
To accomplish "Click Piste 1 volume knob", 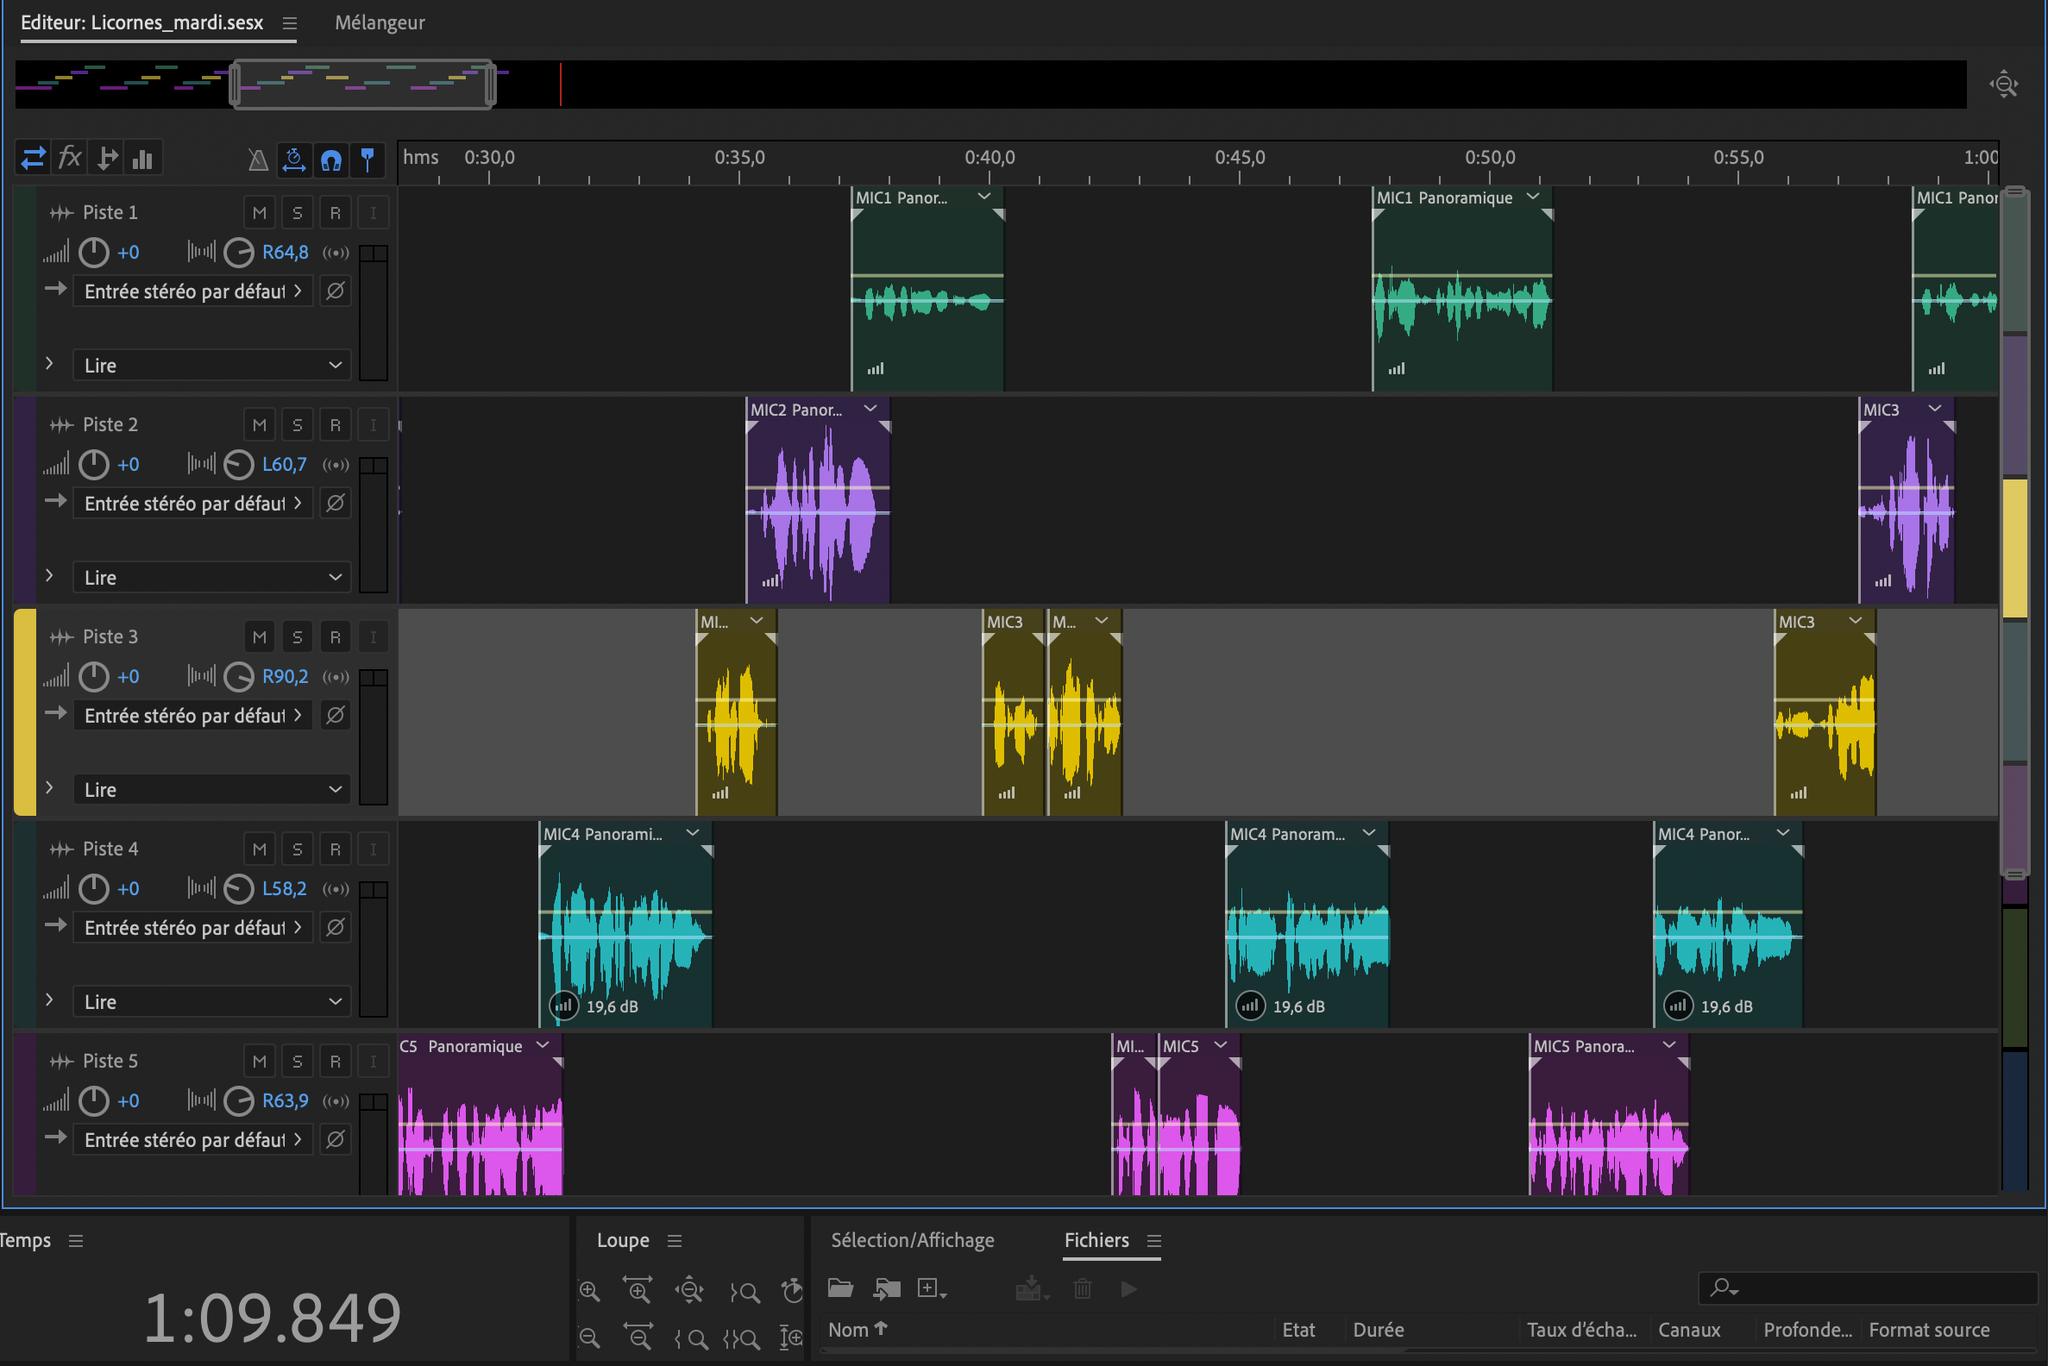I will 94,252.
